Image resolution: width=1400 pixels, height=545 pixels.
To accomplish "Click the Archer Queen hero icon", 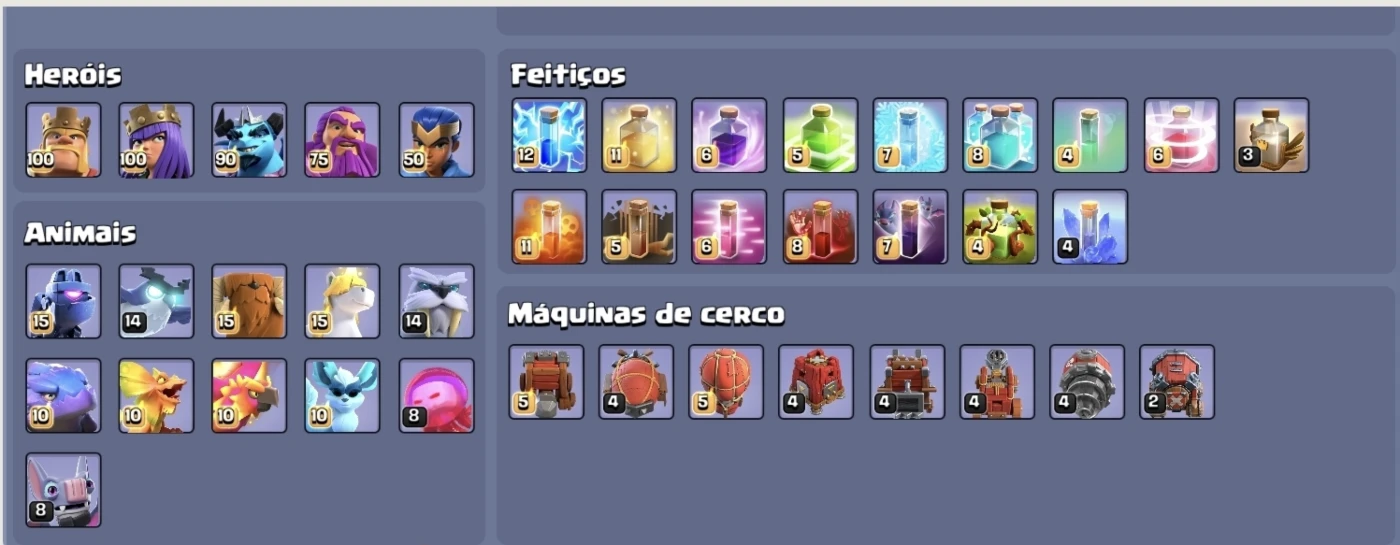I will (x=156, y=140).
